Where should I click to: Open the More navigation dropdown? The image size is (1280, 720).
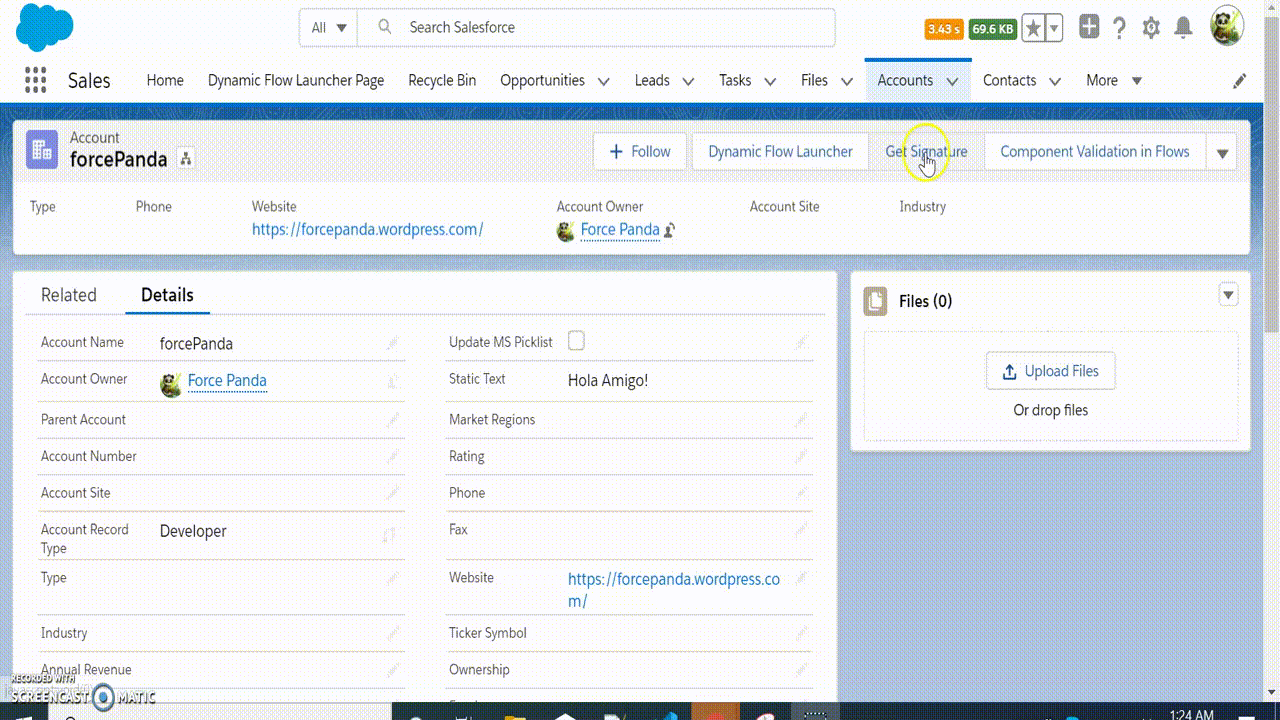[1114, 81]
